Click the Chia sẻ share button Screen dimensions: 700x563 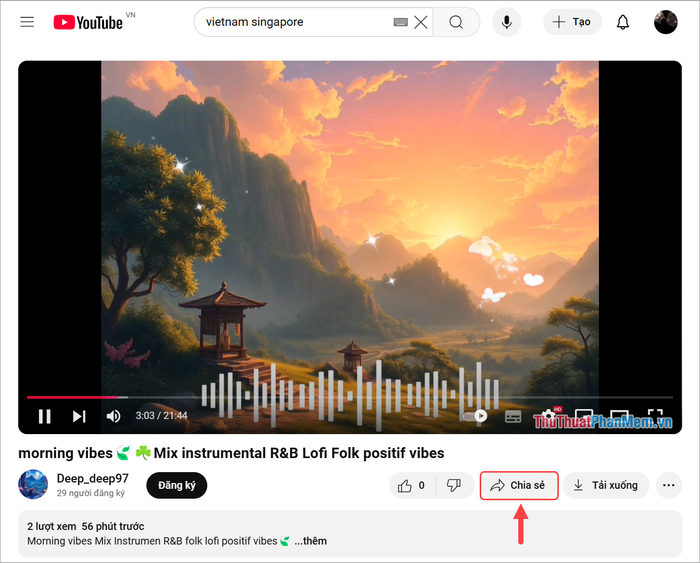coord(519,485)
